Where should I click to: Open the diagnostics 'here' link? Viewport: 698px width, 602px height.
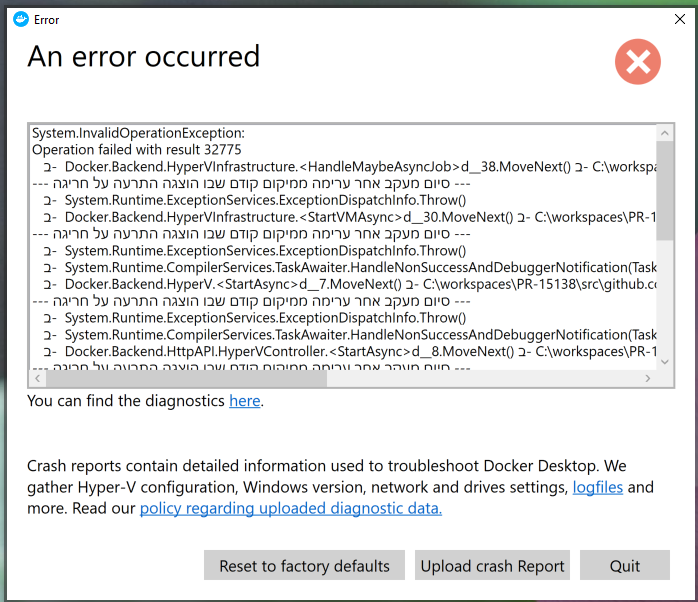pyautogui.click(x=244, y=401)
